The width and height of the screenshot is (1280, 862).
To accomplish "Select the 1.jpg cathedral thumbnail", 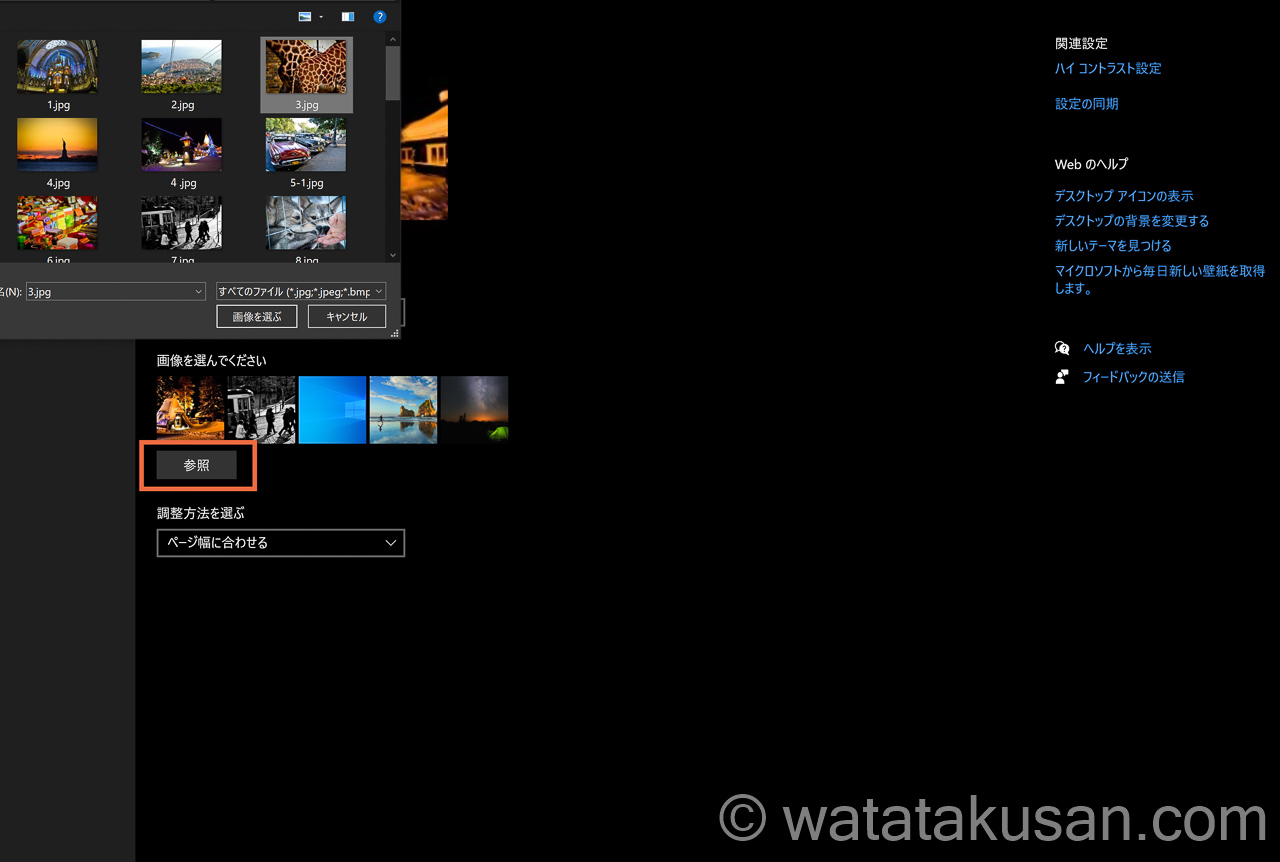I will coord(57,67).
